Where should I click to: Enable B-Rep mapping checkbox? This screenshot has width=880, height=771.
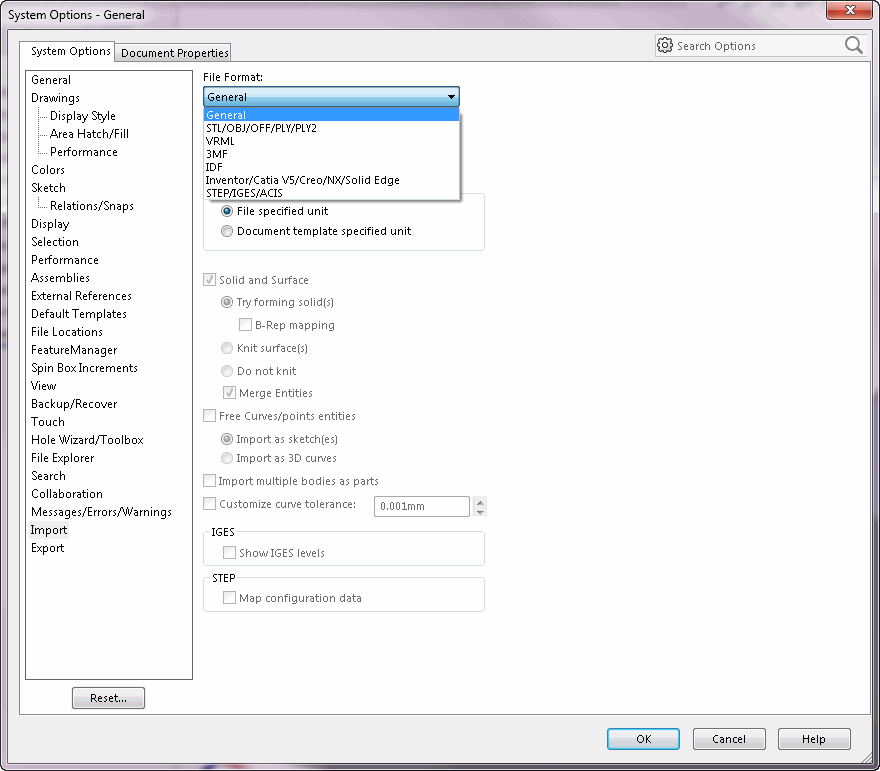click(x=245, y=325)
